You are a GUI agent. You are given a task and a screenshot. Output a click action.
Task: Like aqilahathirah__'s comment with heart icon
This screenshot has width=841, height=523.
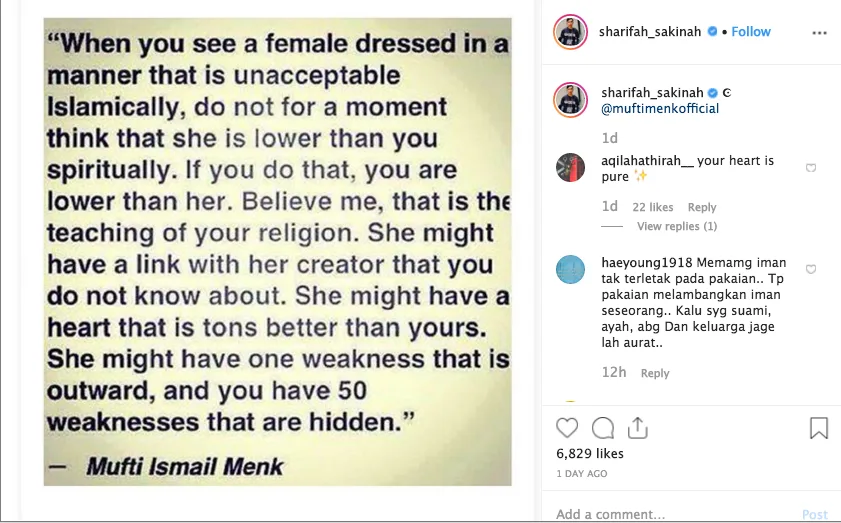[811, 168]
